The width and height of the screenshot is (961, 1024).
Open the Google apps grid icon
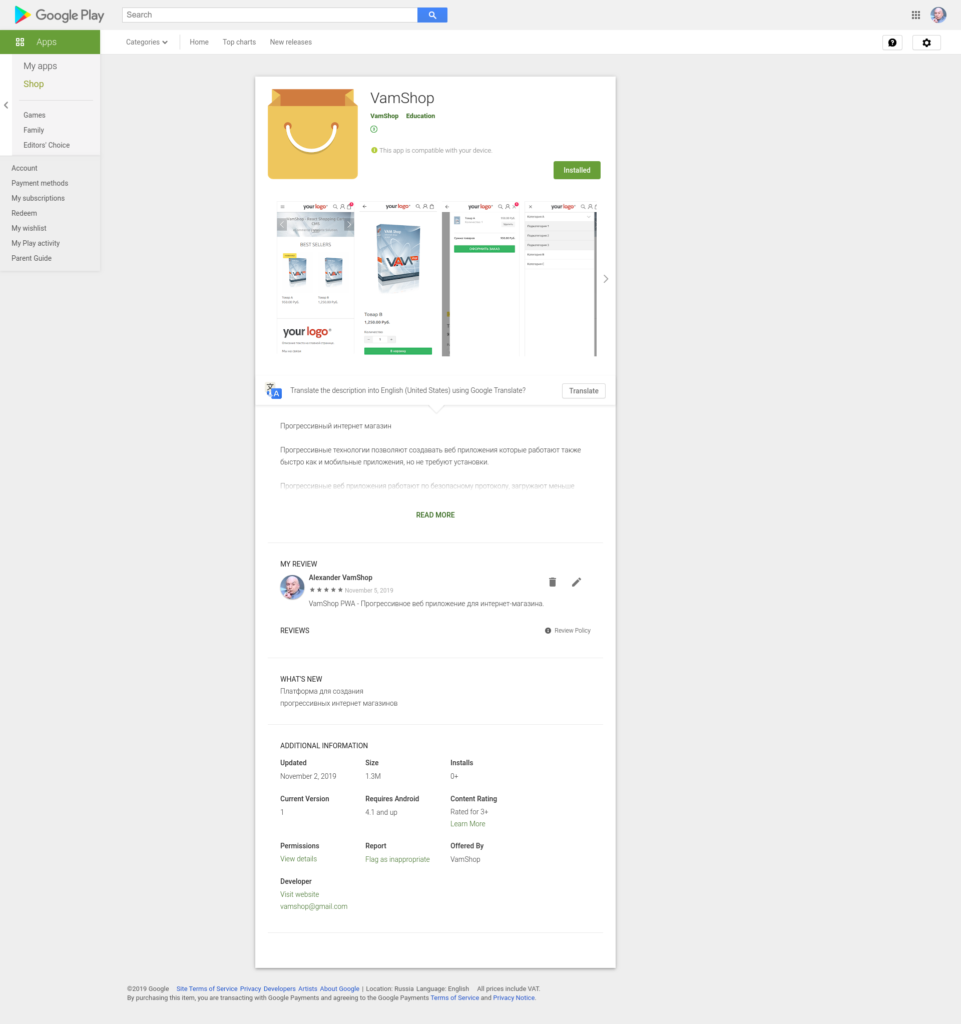(916, 14)
